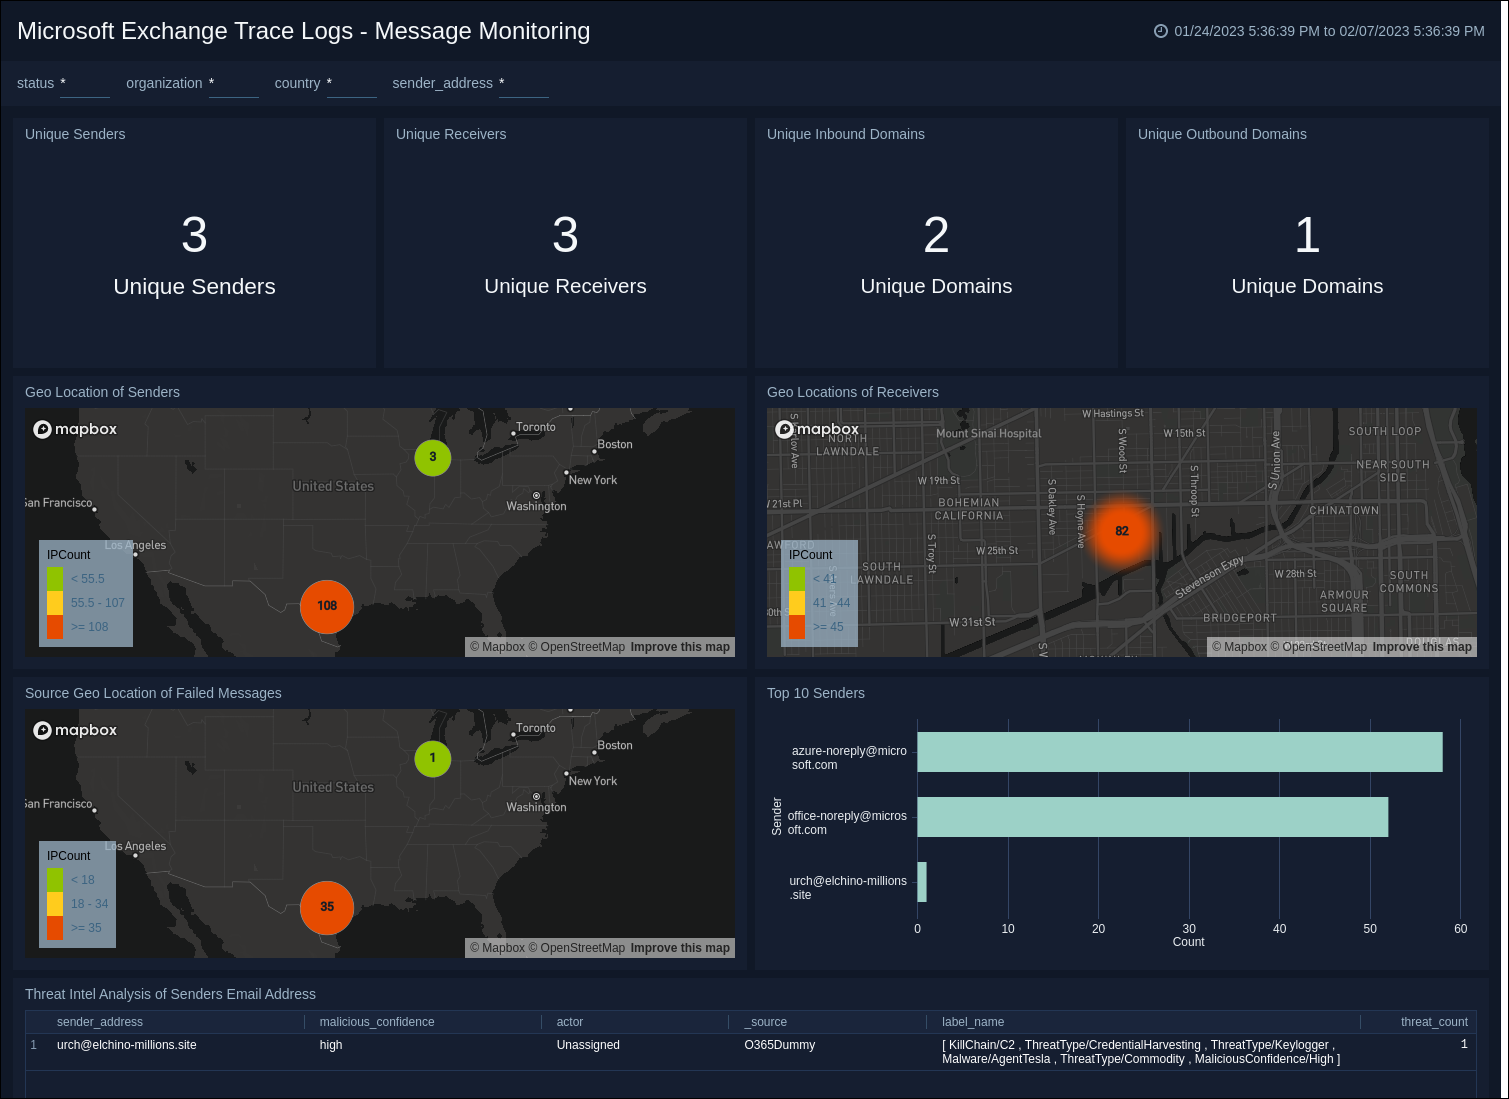Viewport: 1509px width, 1099px height.
Task: Click the green 3 cluster on senders map
Action: tap(433, 457)
